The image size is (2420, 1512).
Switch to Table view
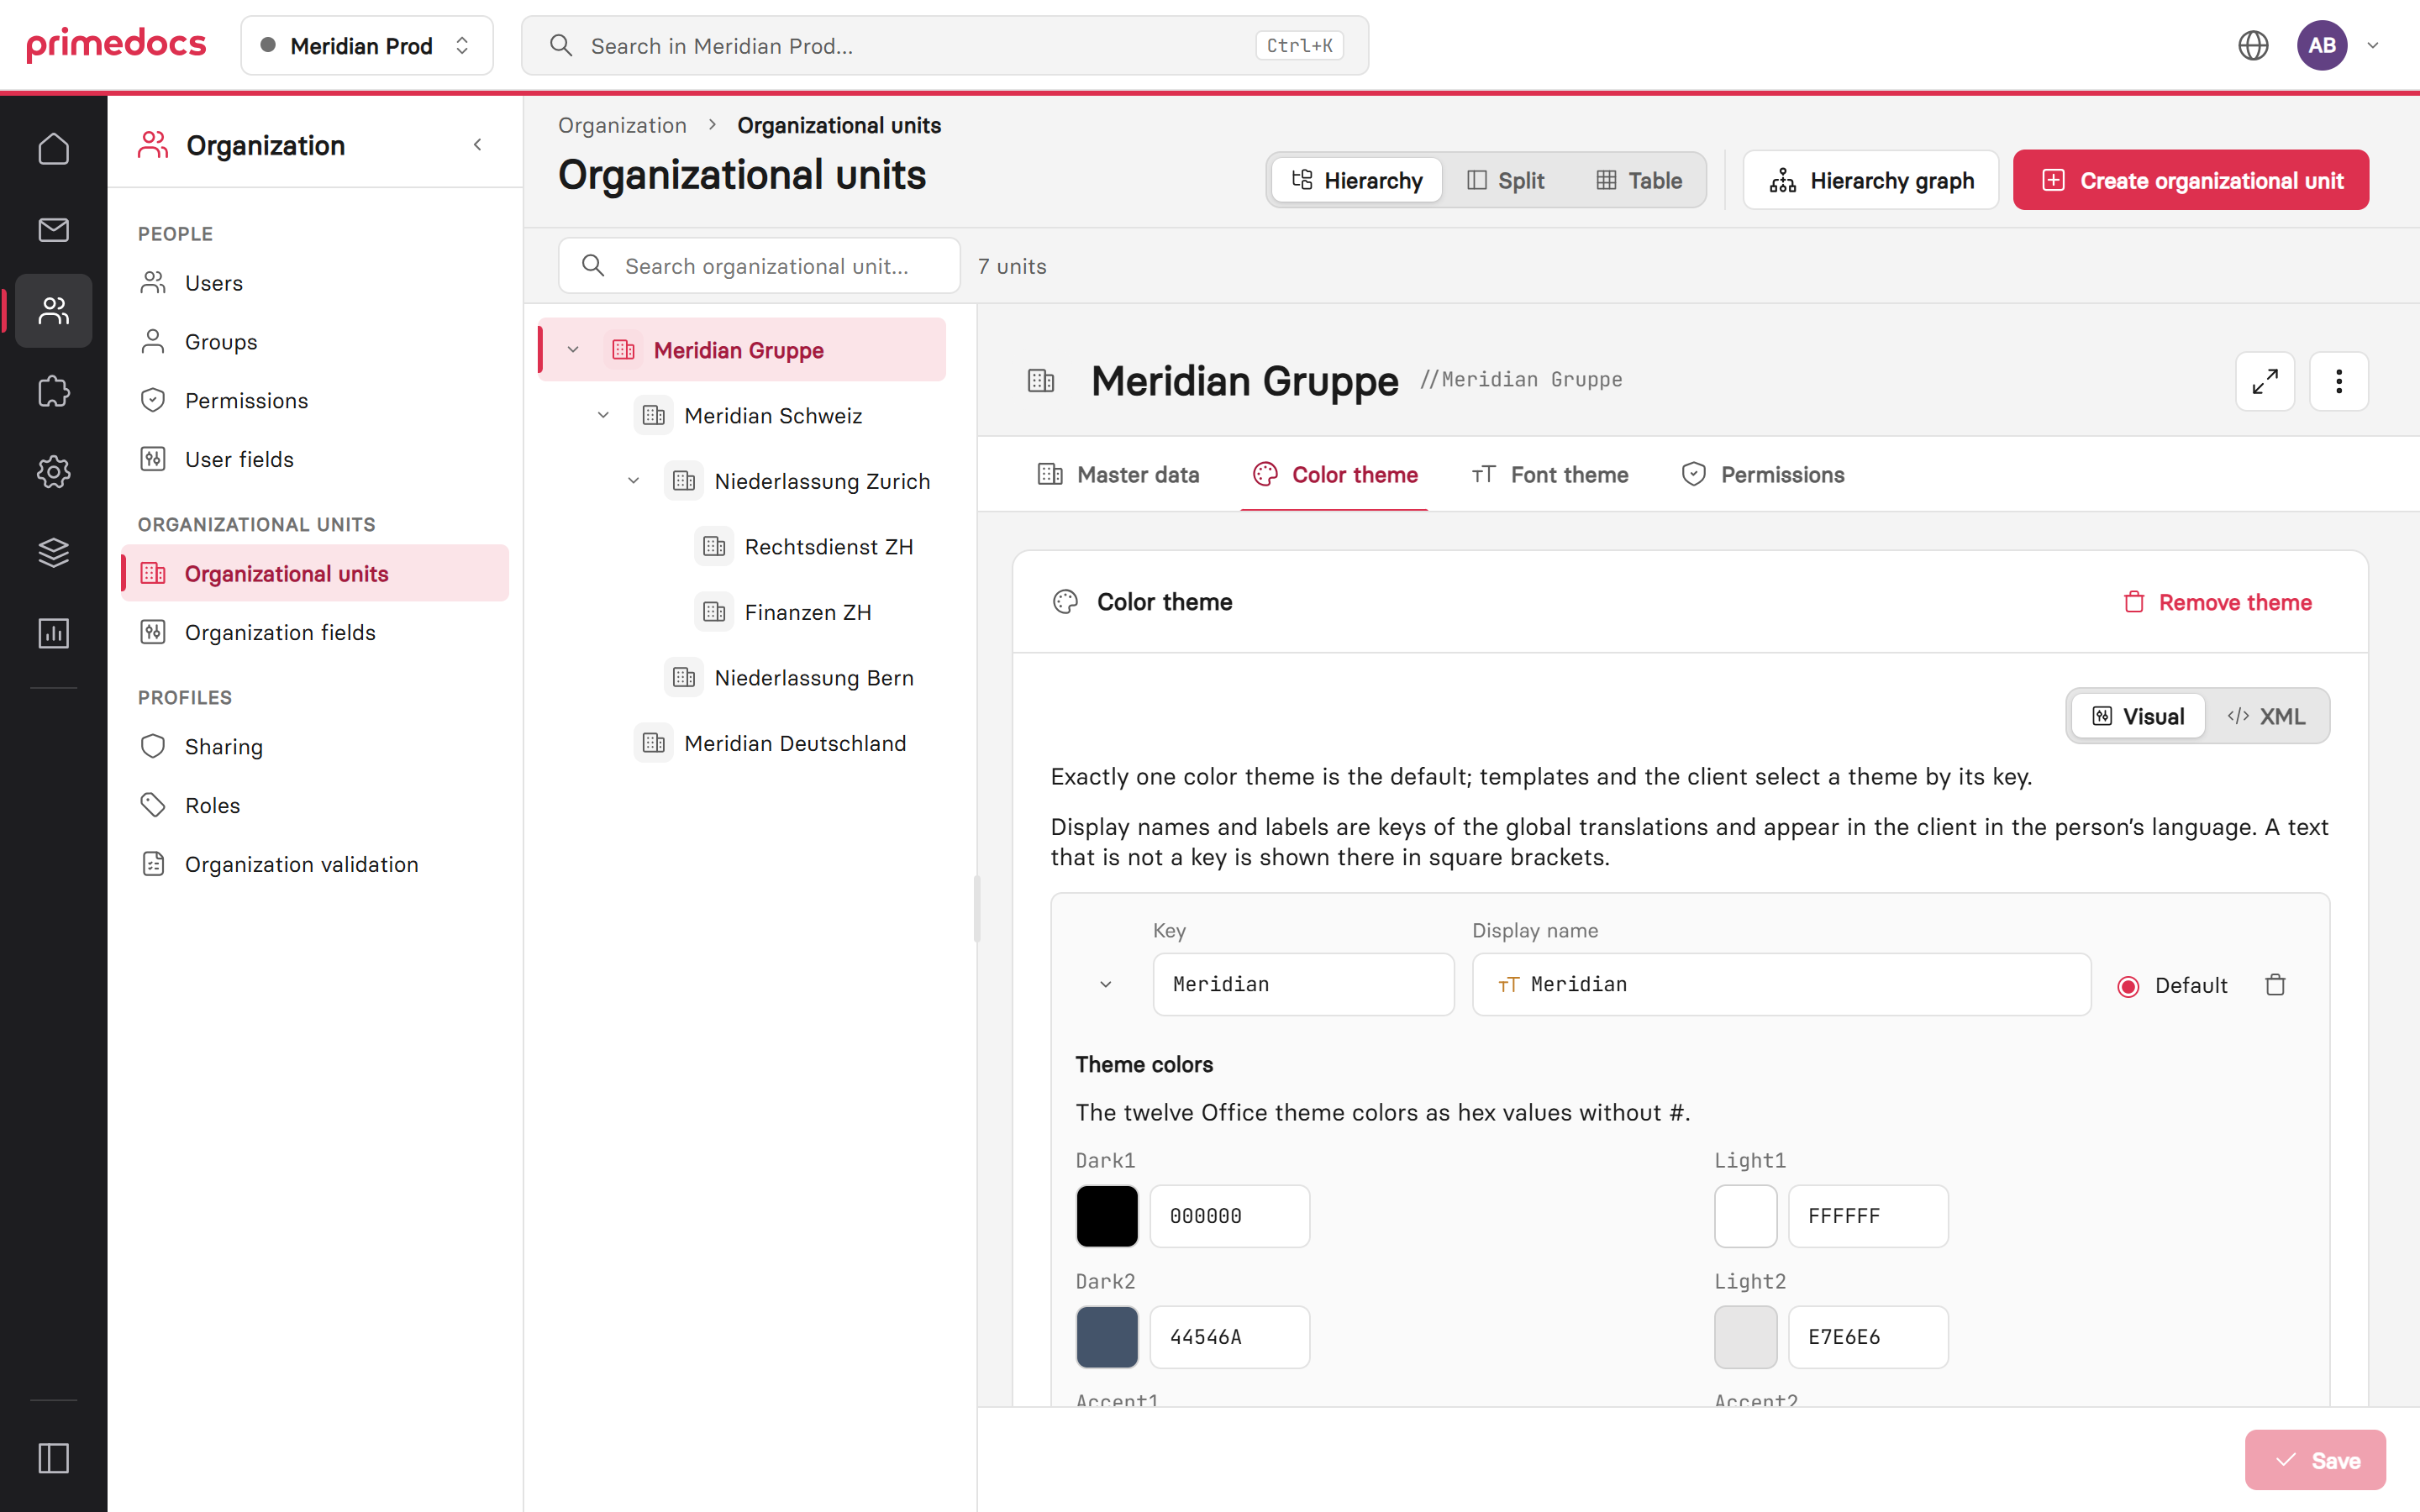[x=1638, y=180]
